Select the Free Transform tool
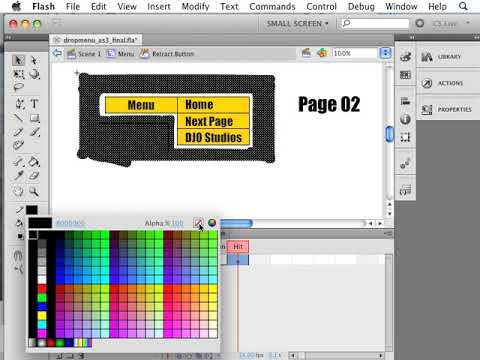480x360 pixels. tap(18, 74)
